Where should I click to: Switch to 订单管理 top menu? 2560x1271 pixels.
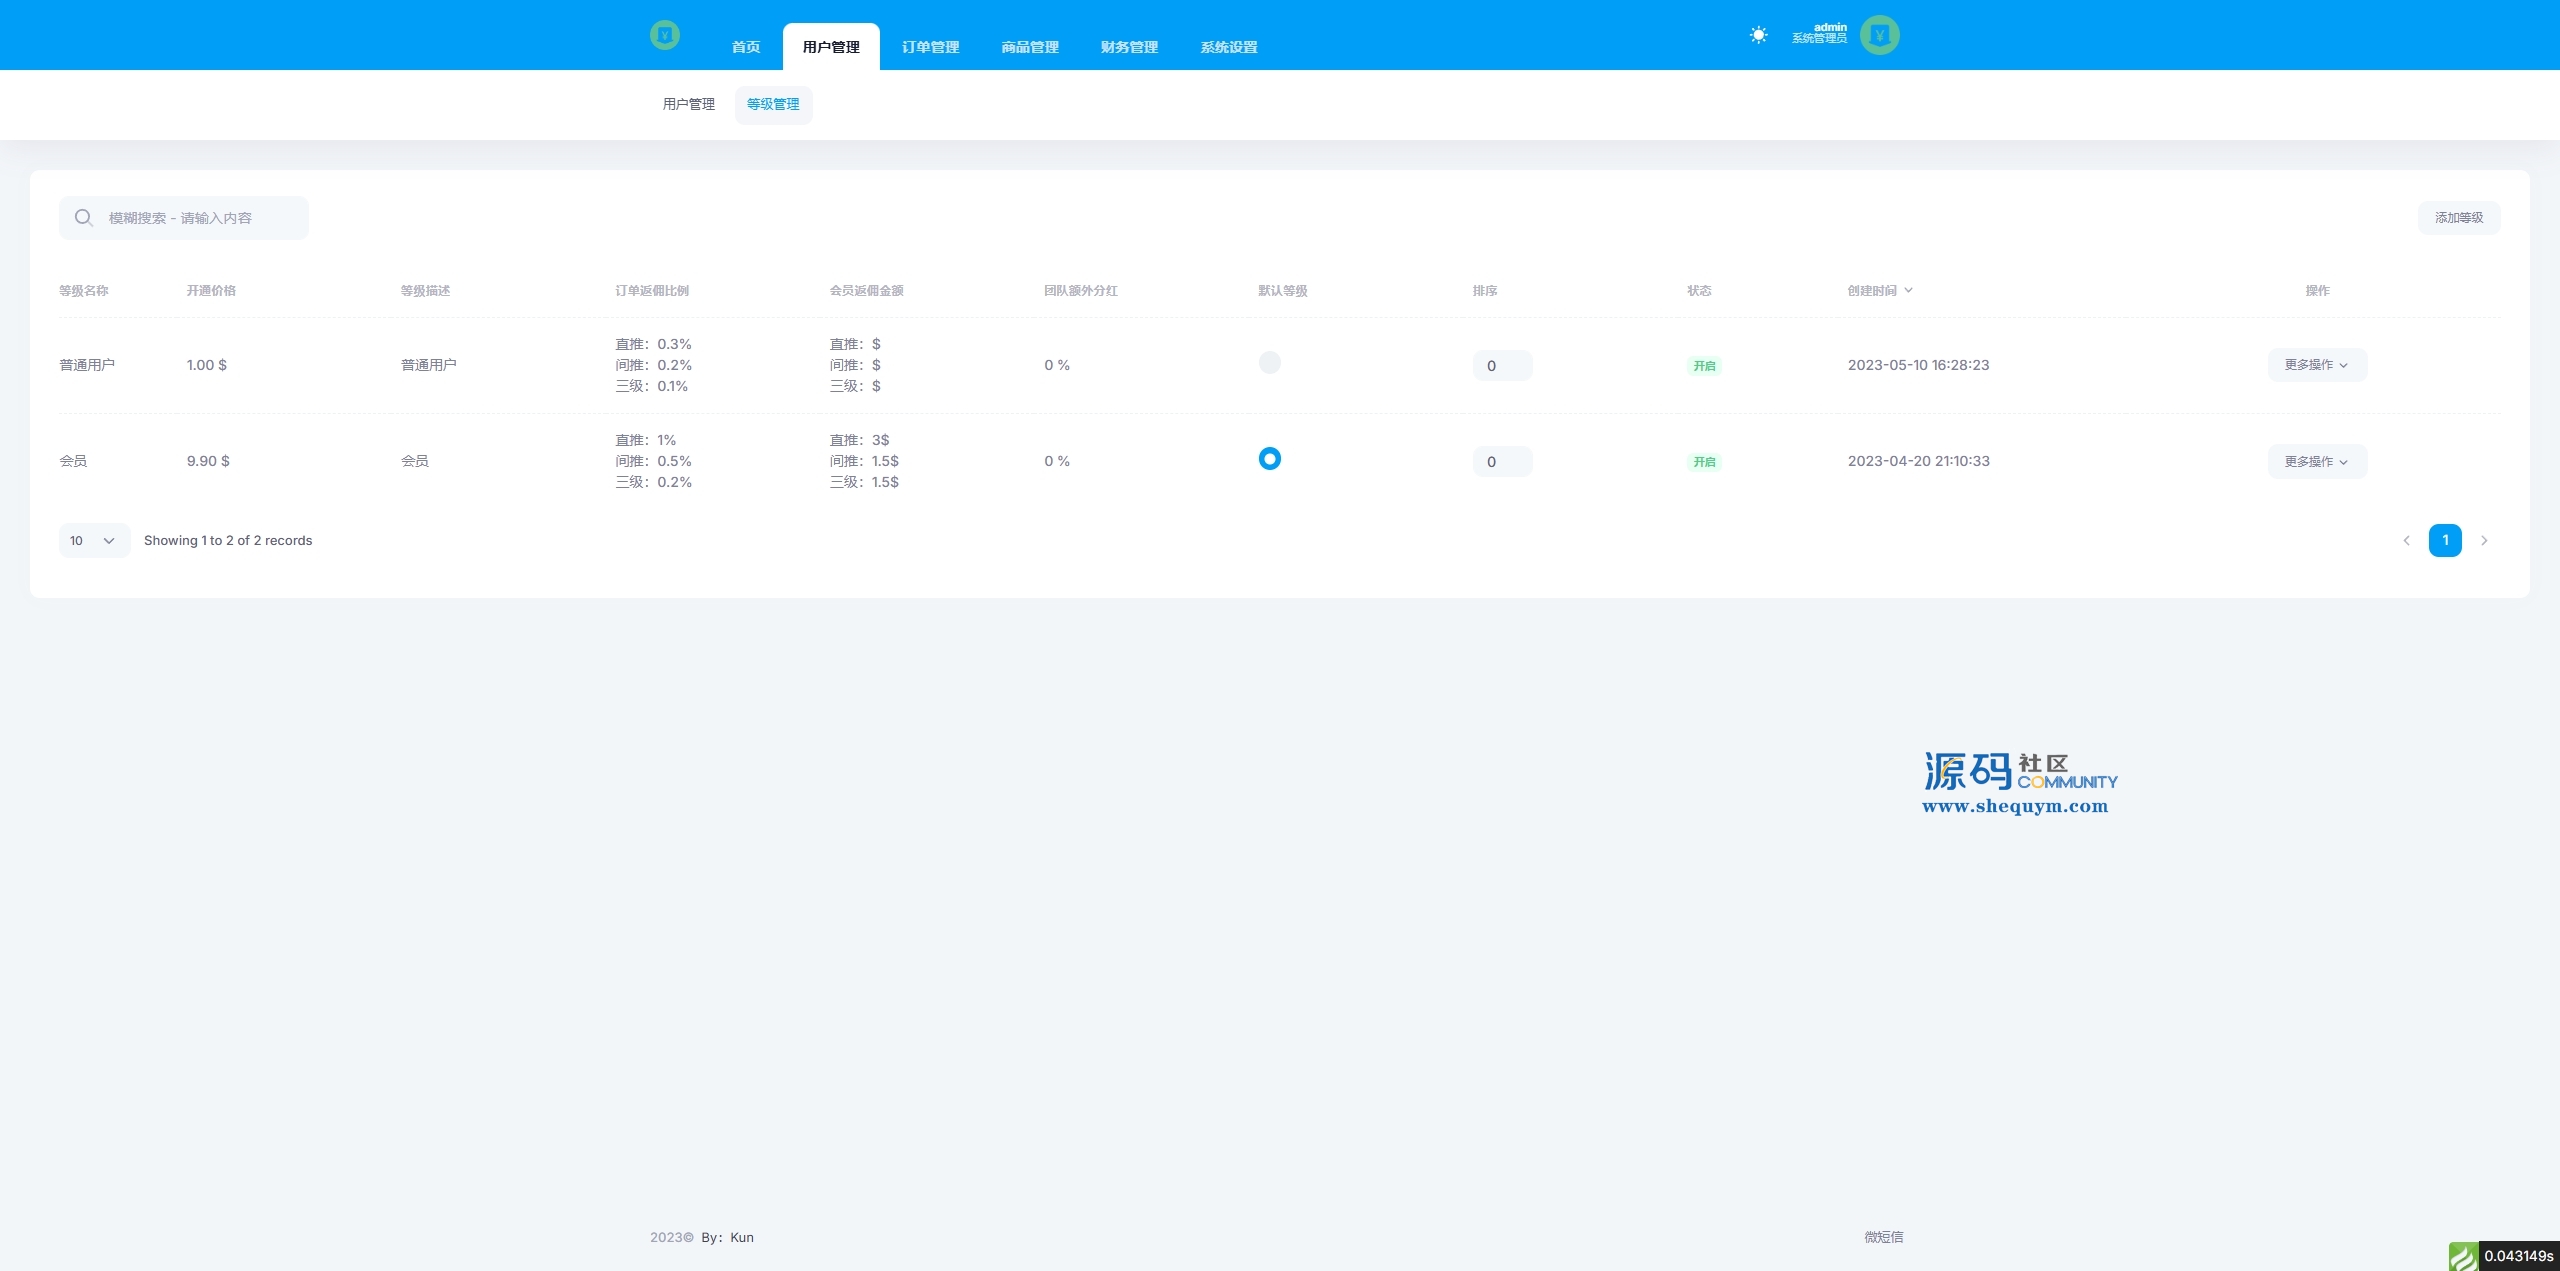[930, 47]
